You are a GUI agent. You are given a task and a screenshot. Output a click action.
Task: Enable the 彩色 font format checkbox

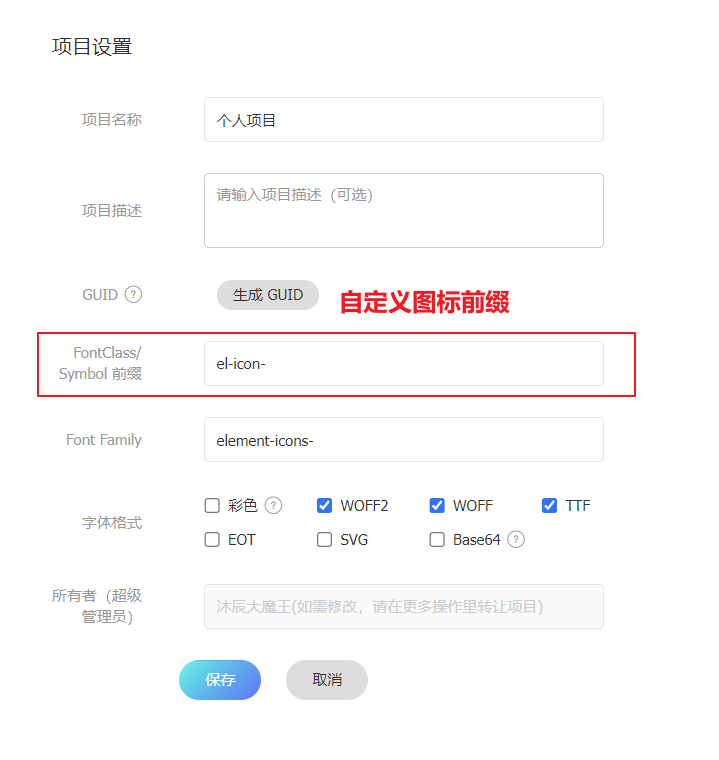[212, 506]
